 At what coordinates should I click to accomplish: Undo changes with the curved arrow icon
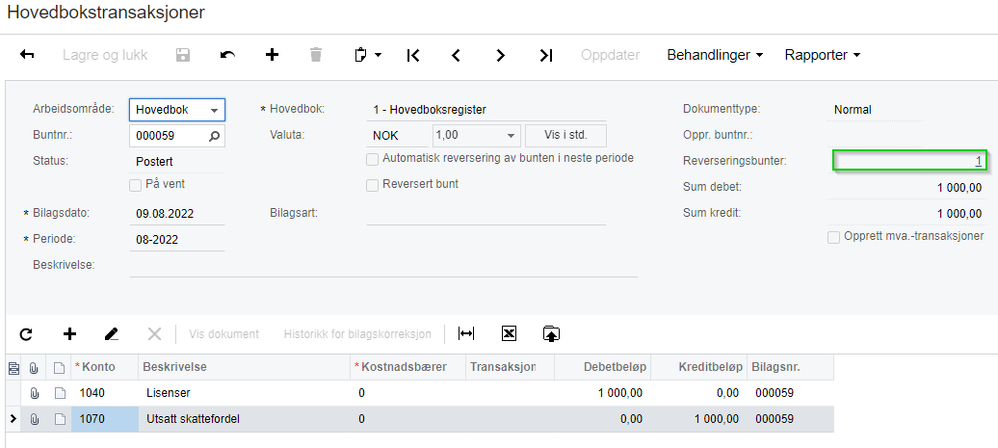[x=227, y=55]
